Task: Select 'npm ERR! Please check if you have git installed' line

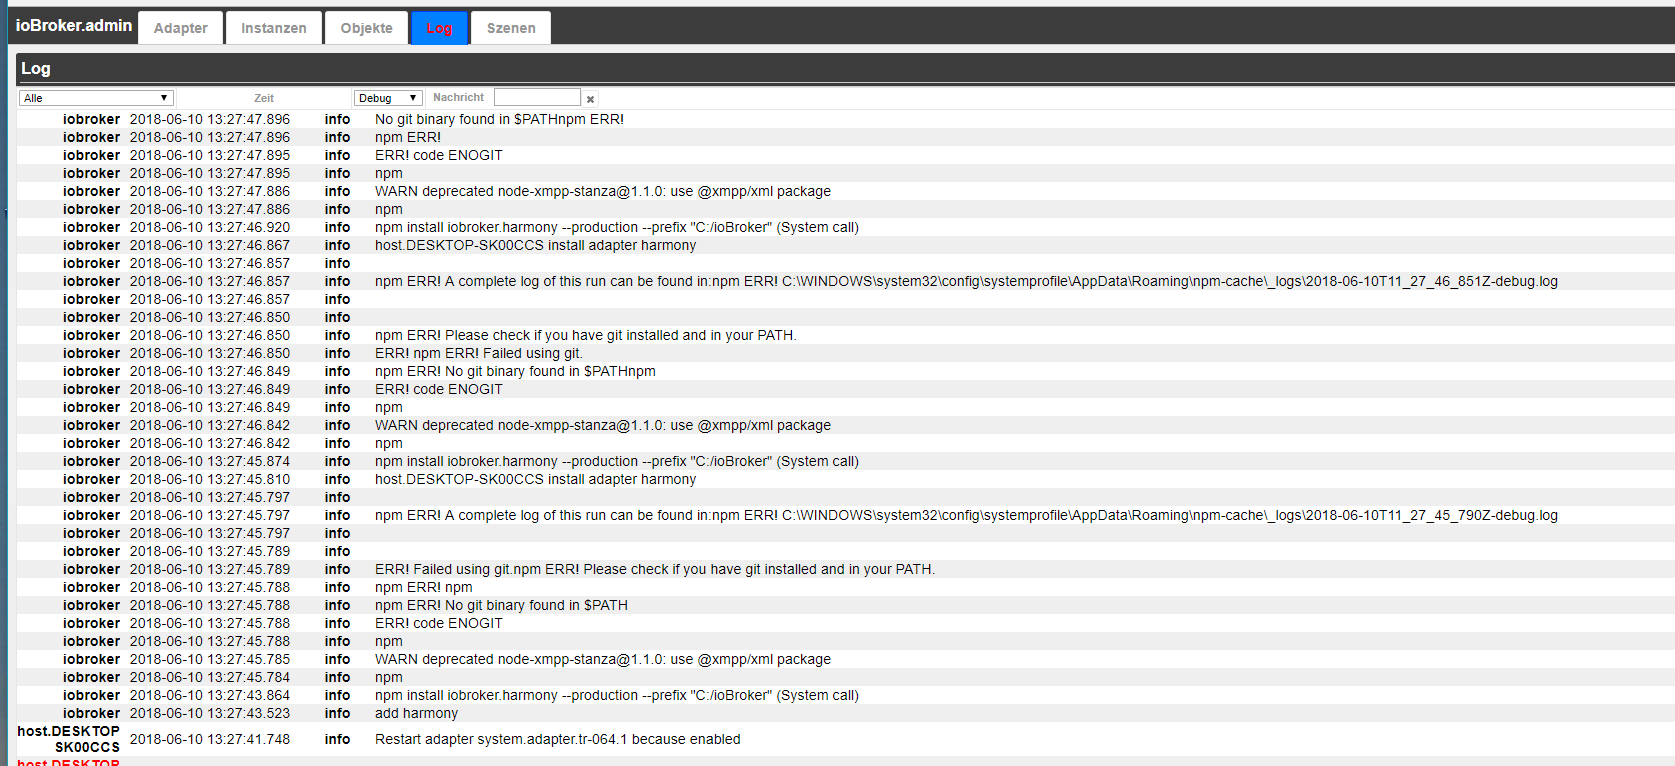Action: (585, 335)
